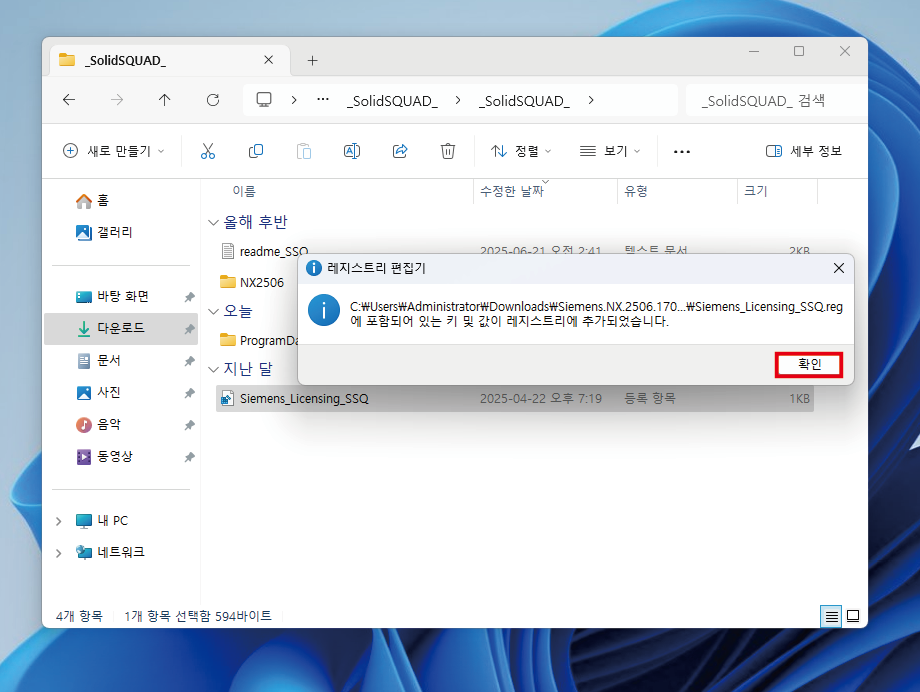Click the pin icon beside 문서

pos(189,361)
